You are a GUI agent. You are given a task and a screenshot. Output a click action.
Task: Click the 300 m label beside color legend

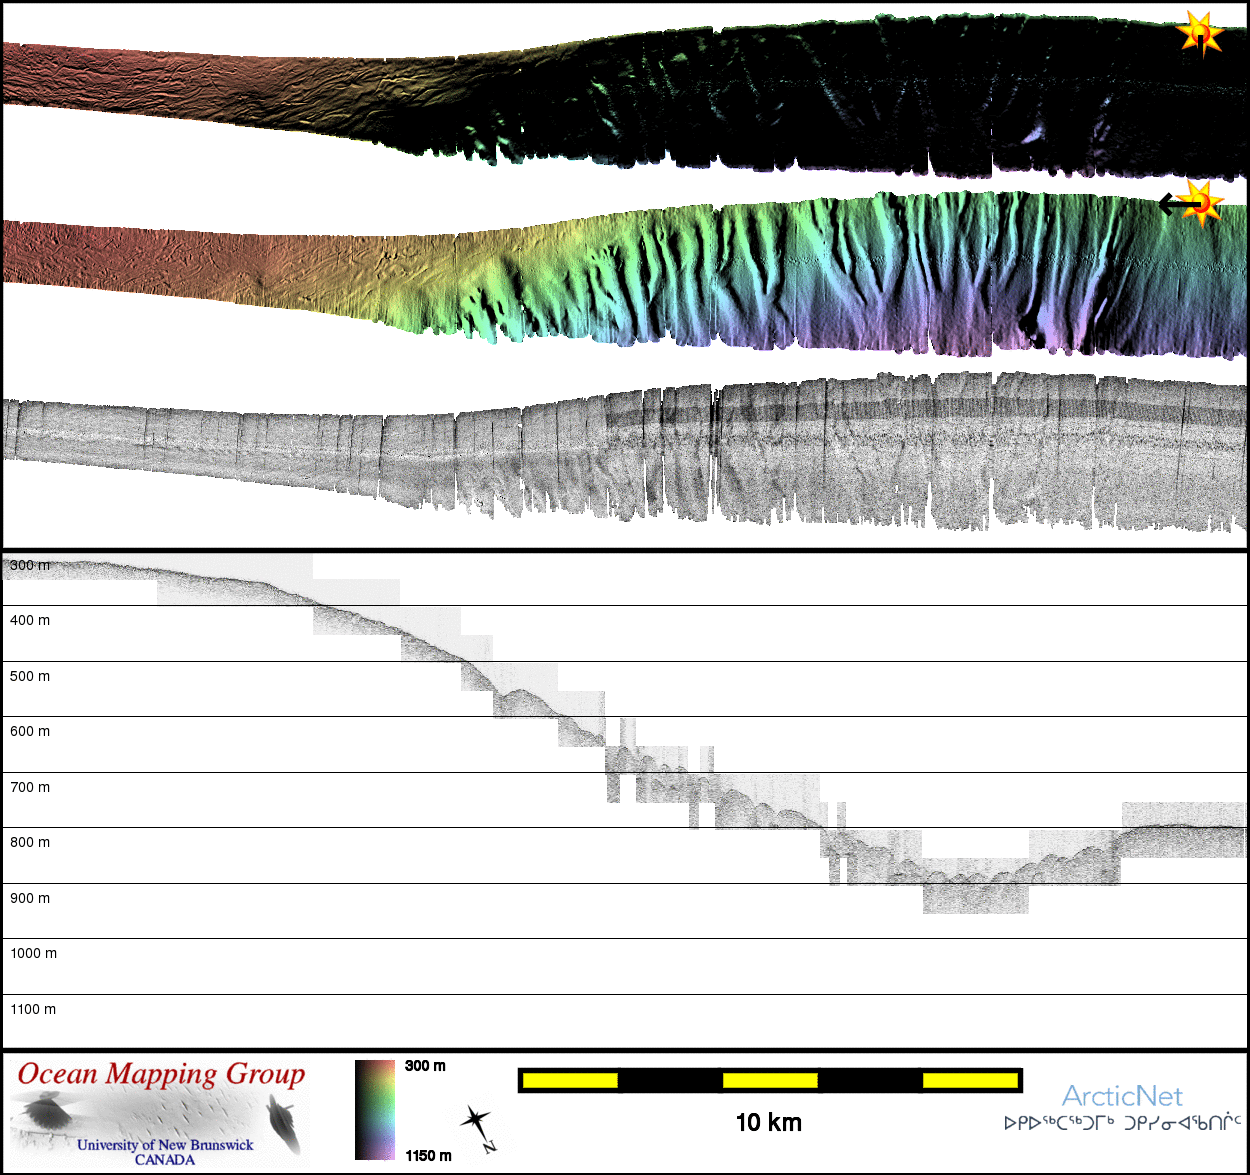click(425, 1066)
